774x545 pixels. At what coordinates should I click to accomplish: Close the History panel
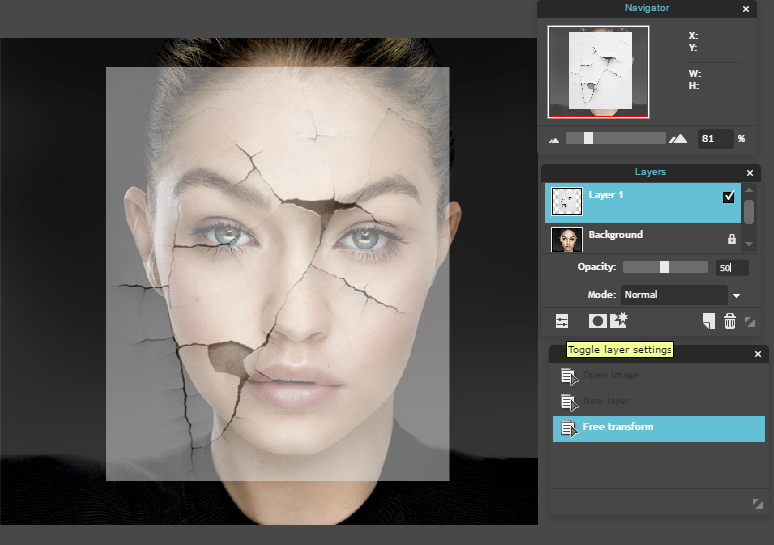coord(758,354)
